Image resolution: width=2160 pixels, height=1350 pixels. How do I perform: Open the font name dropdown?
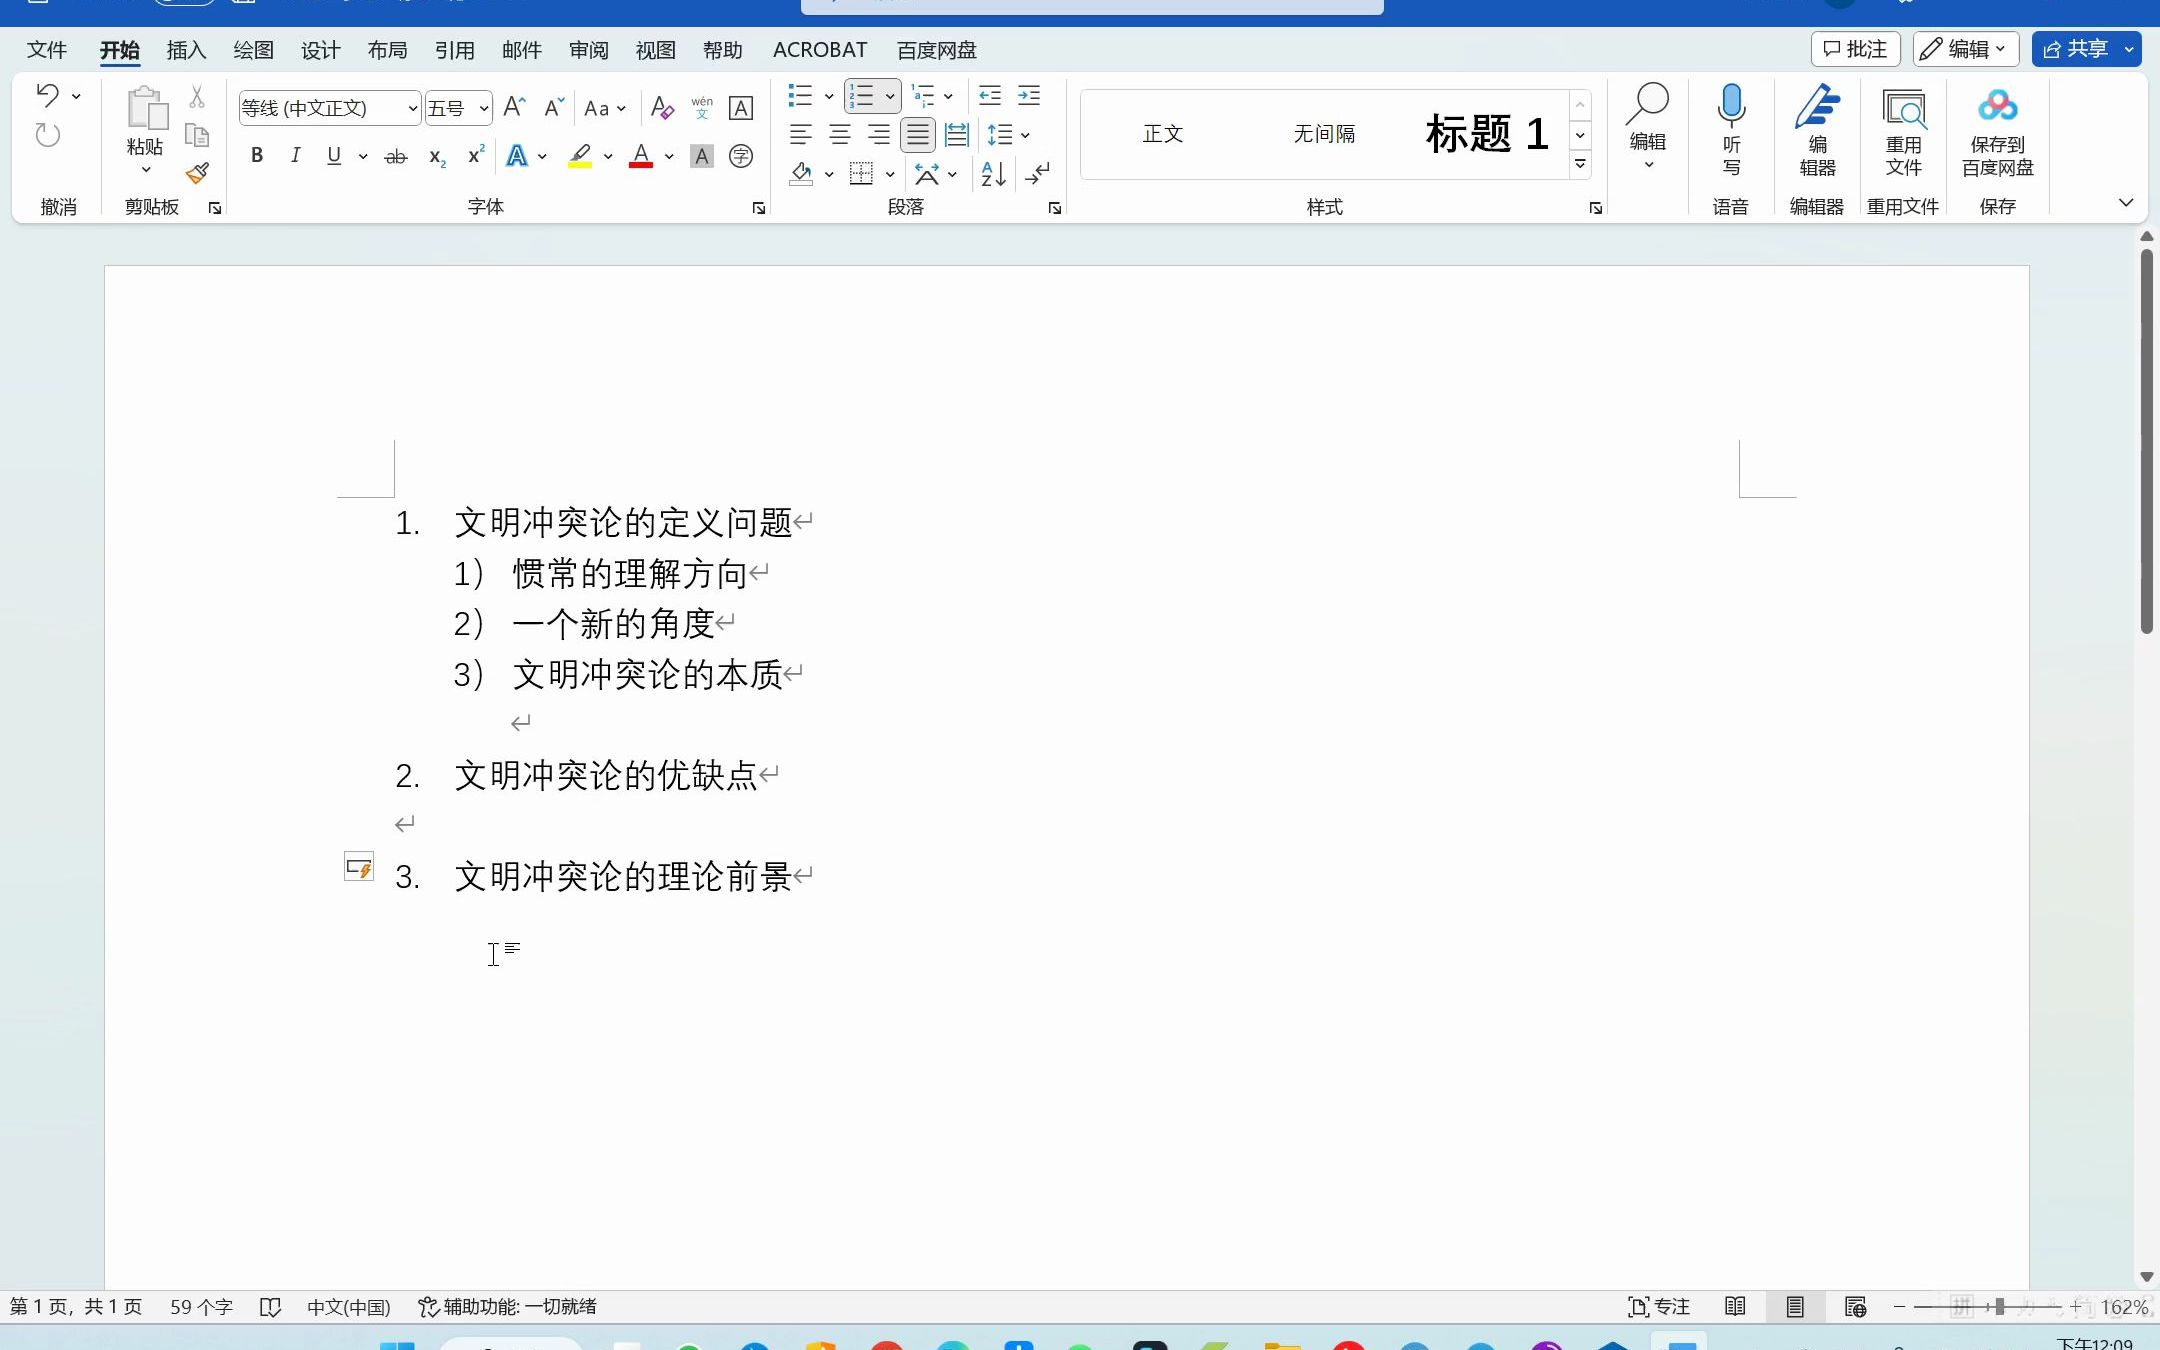[412, 108]
